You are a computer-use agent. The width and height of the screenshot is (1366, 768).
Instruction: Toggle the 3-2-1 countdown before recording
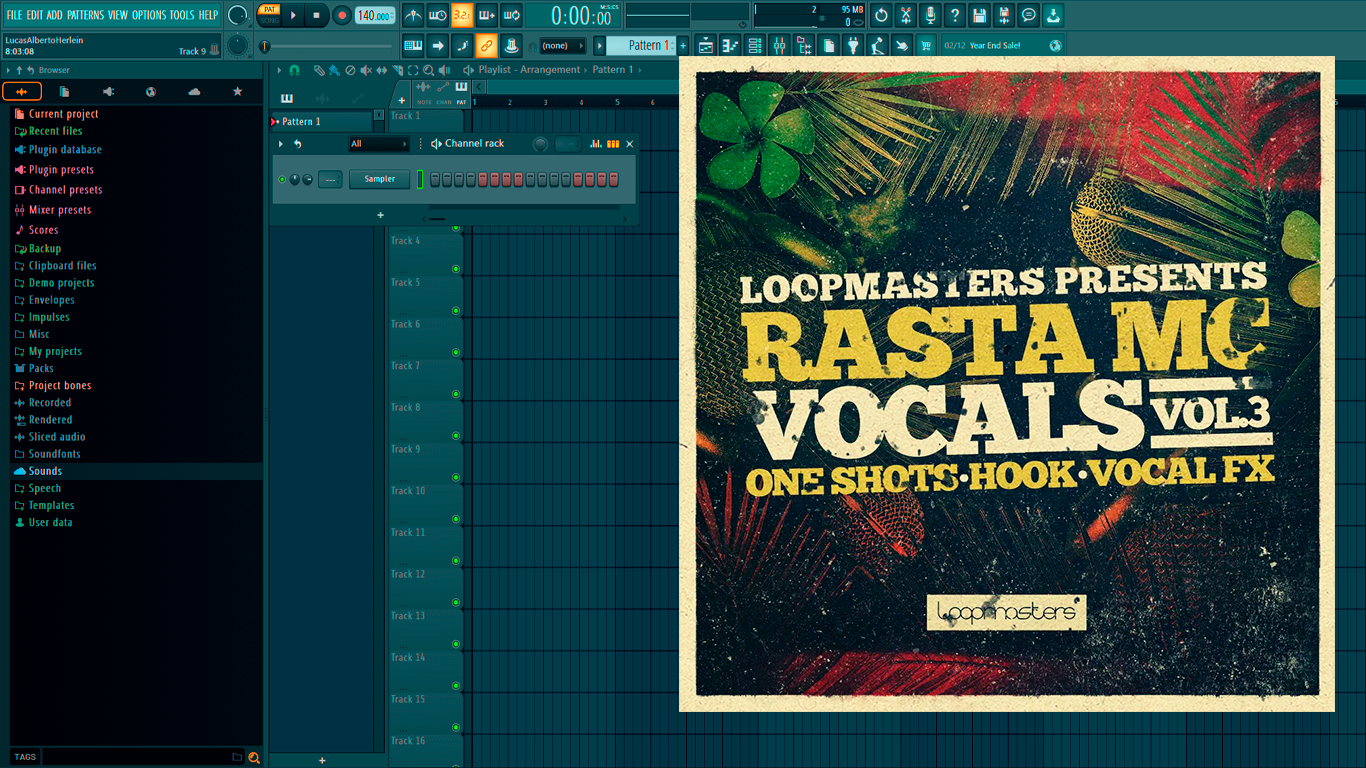(462, 15)
